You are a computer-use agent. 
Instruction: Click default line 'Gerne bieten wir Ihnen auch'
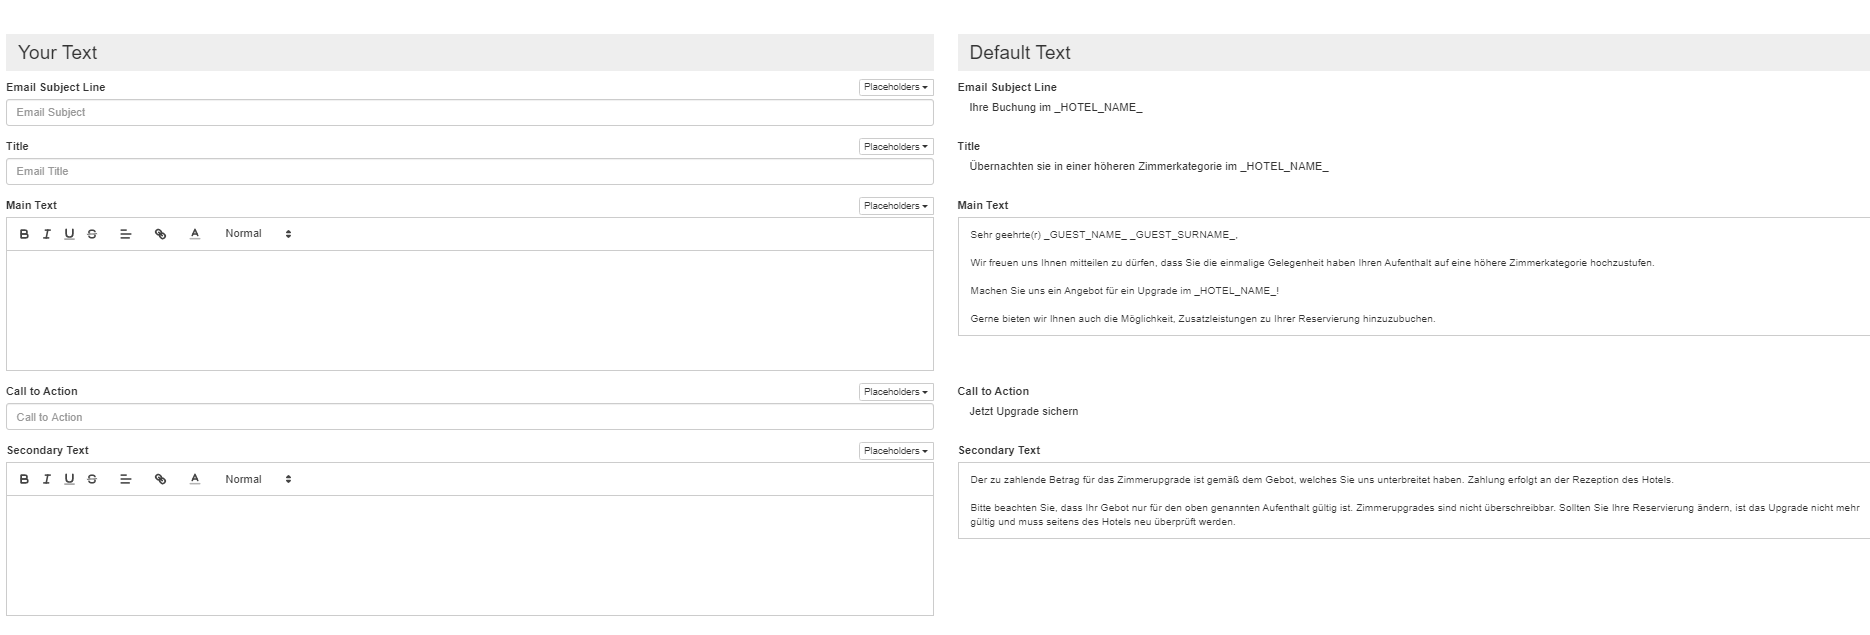coord(1203,319)
